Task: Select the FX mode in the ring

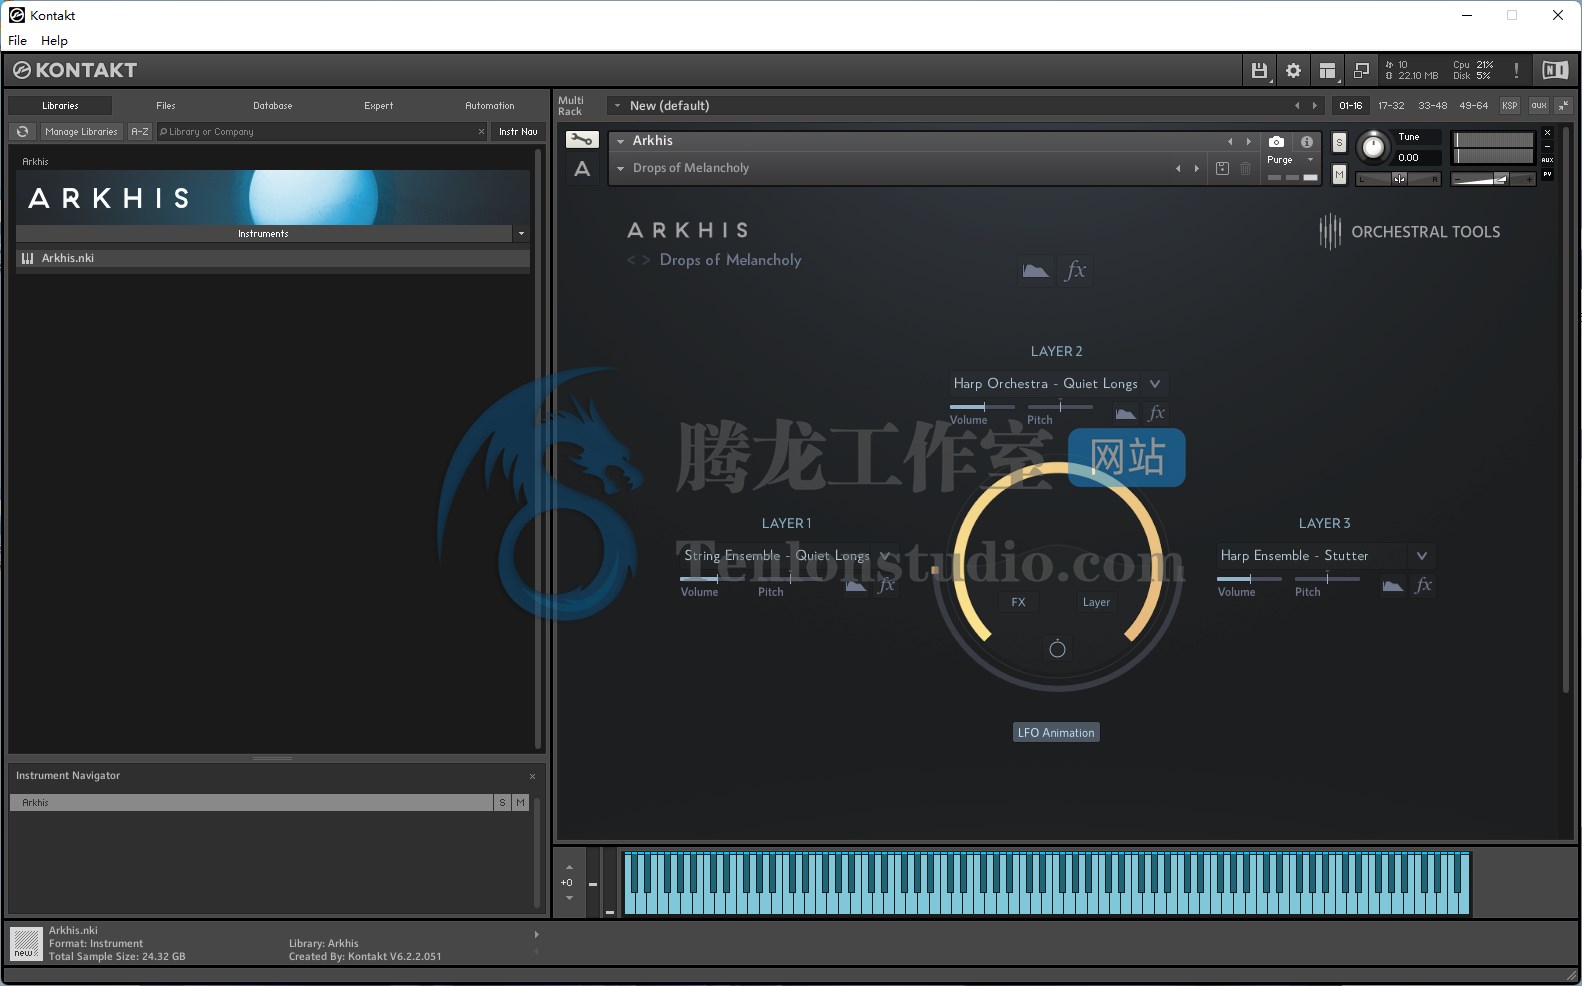Action: (1018, 602)
